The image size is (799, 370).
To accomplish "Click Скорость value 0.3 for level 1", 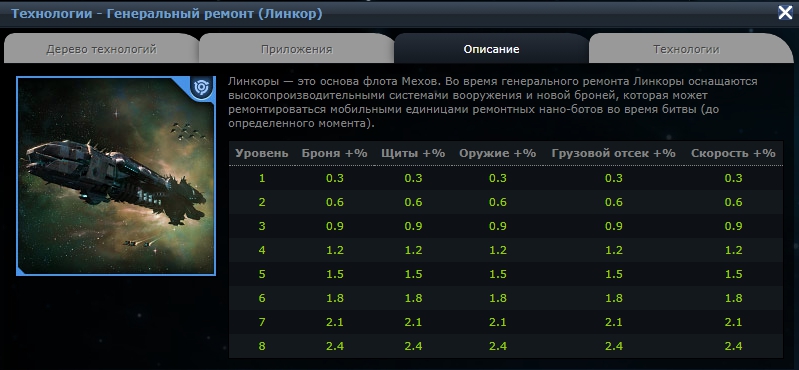I will pyautogui.click(x=733, y=178).
